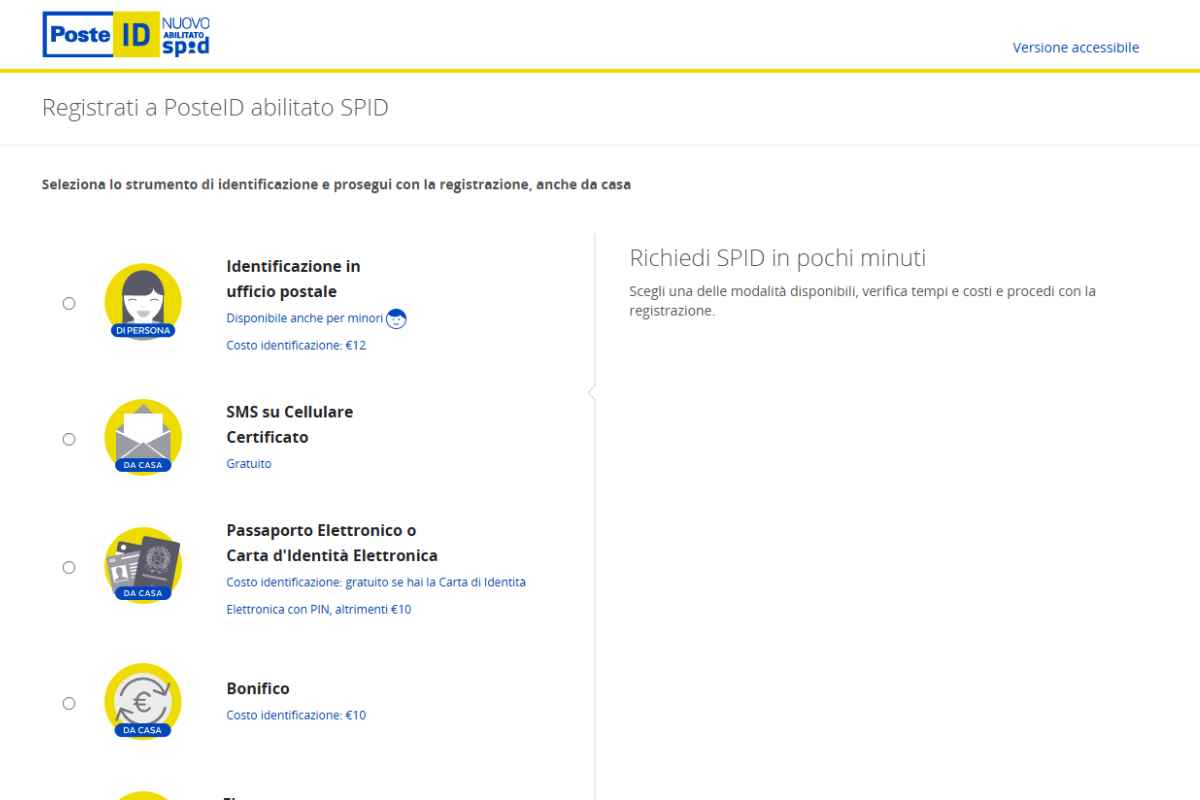Click the Bonifico euro transfer icon
This screenshot has width=1200, height=800.
(x=143, y=700)
